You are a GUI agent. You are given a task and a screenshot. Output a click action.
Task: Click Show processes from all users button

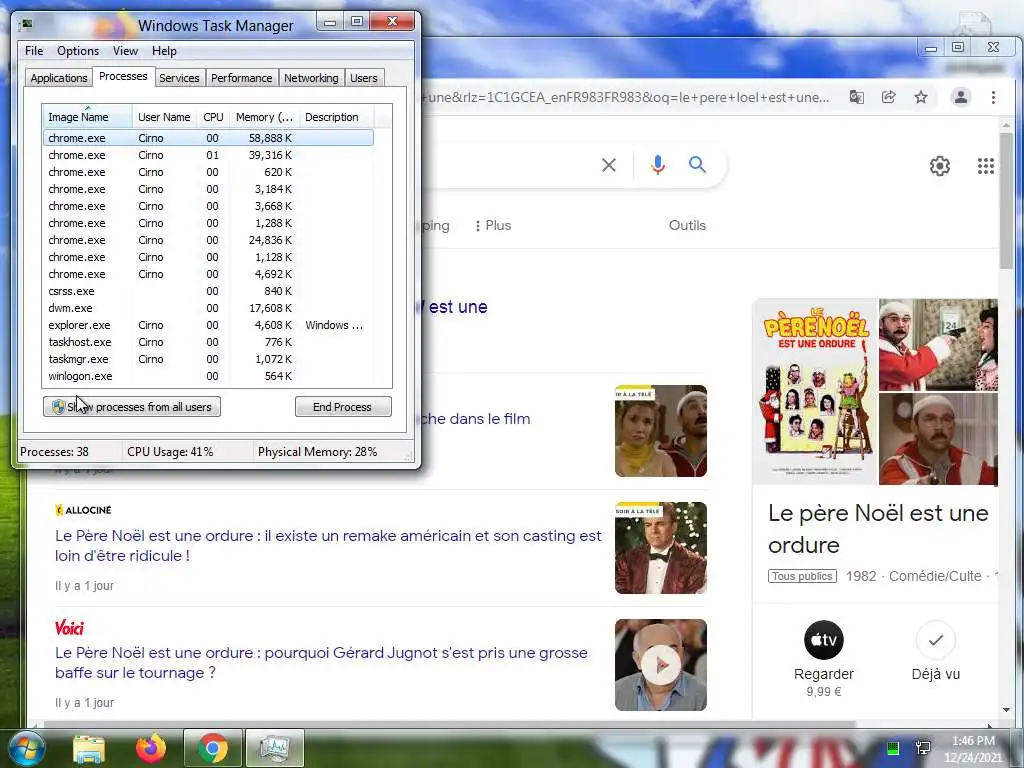tap(132, 407)
